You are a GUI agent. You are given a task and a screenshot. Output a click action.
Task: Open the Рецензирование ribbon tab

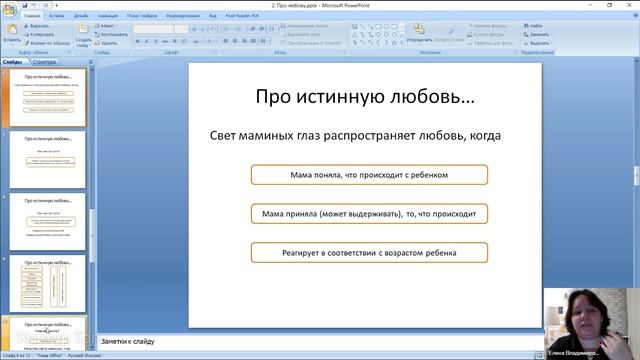click(x=183, y=16)
